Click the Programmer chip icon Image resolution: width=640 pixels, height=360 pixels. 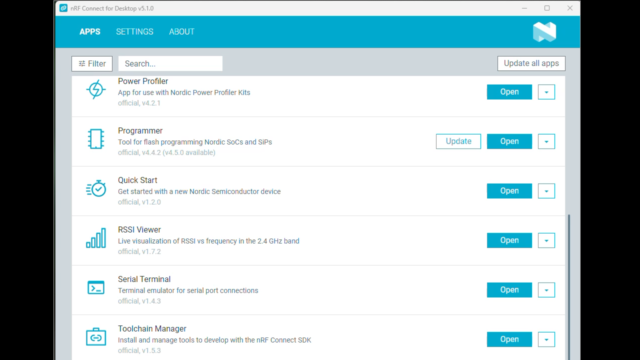click(x=96, y=139)
